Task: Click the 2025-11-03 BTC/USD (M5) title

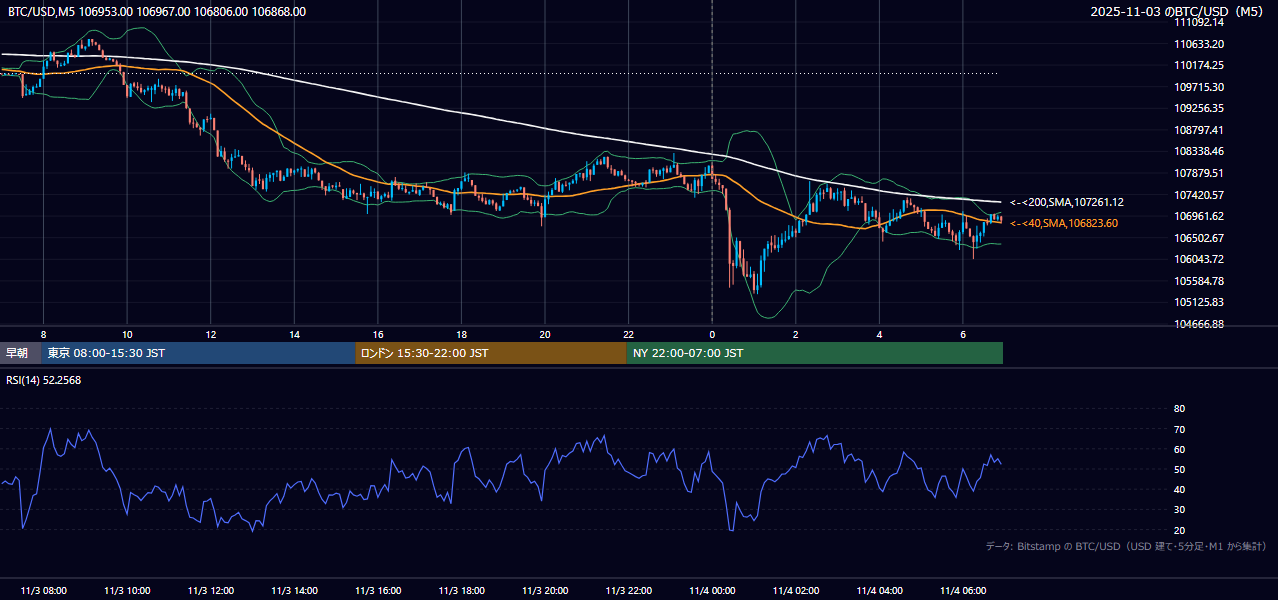Action: point(1178,12)
